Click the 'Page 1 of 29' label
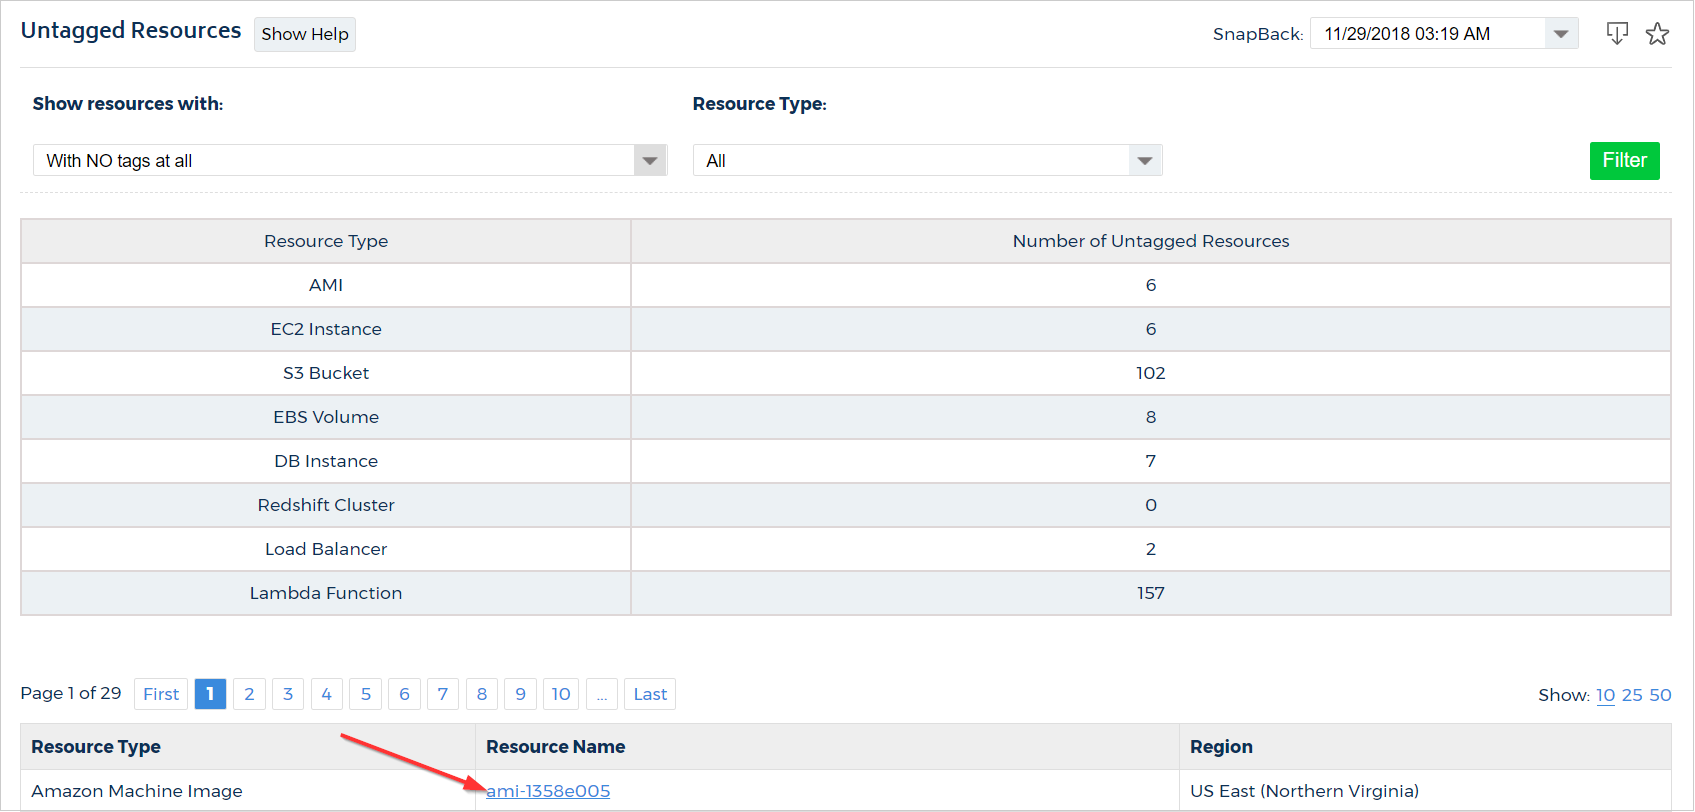Screen dimensions: 1695x812 point(71,693)
